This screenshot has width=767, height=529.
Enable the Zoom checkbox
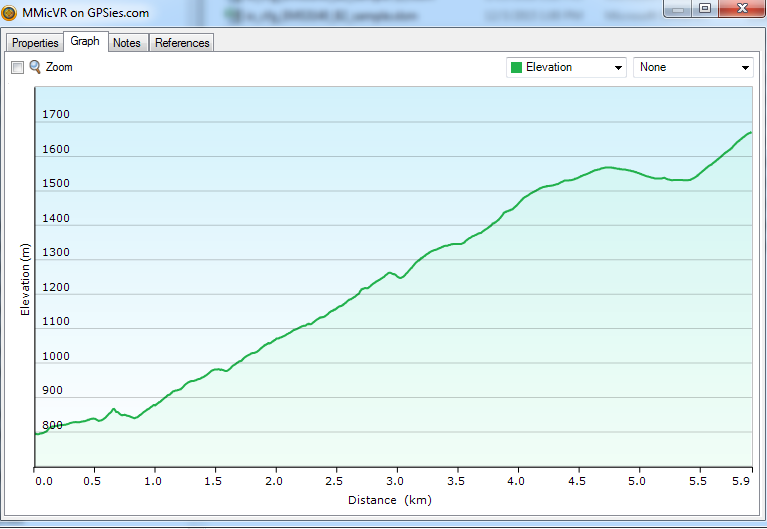pos(17,67)
